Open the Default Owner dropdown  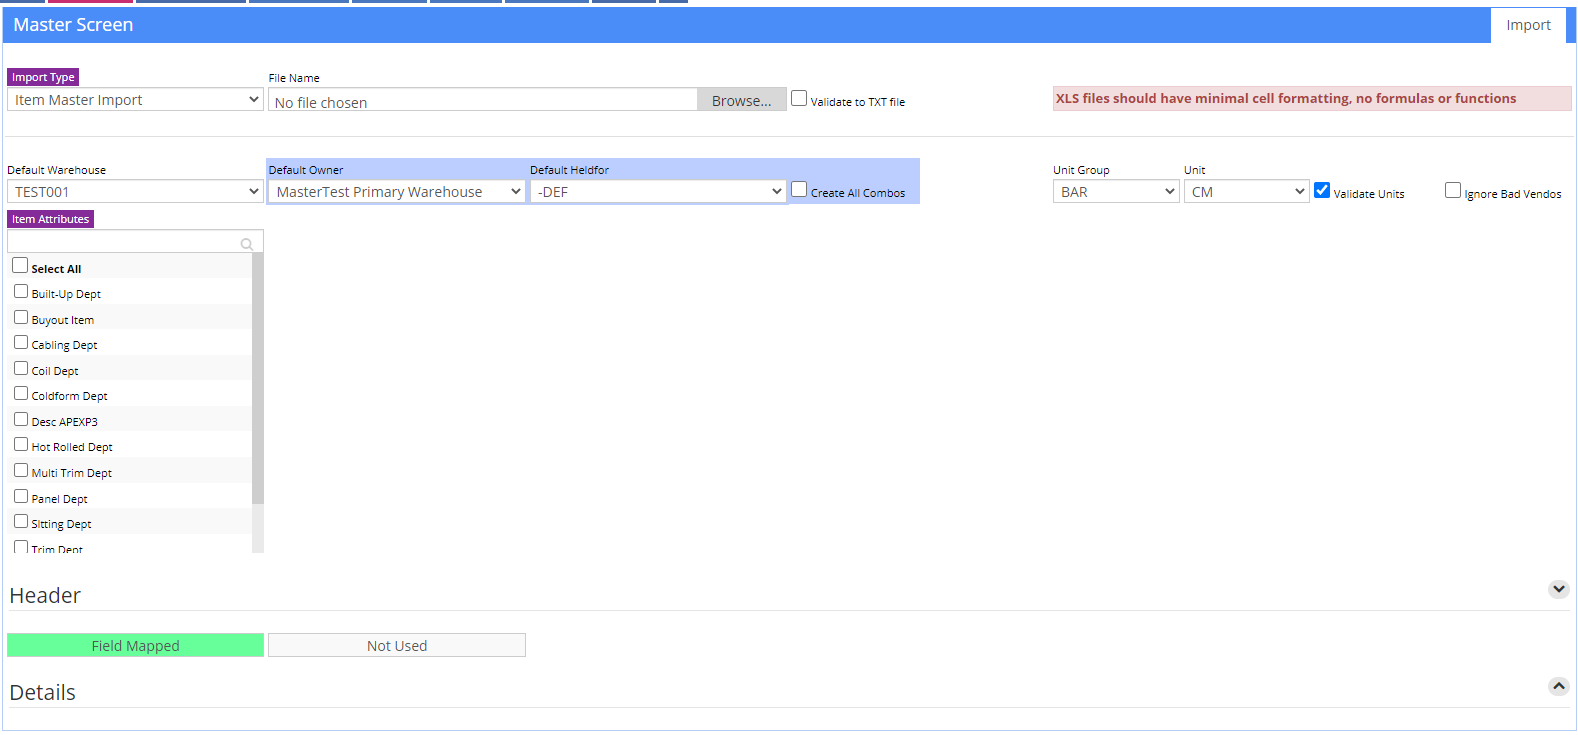[x=397, y=191]
